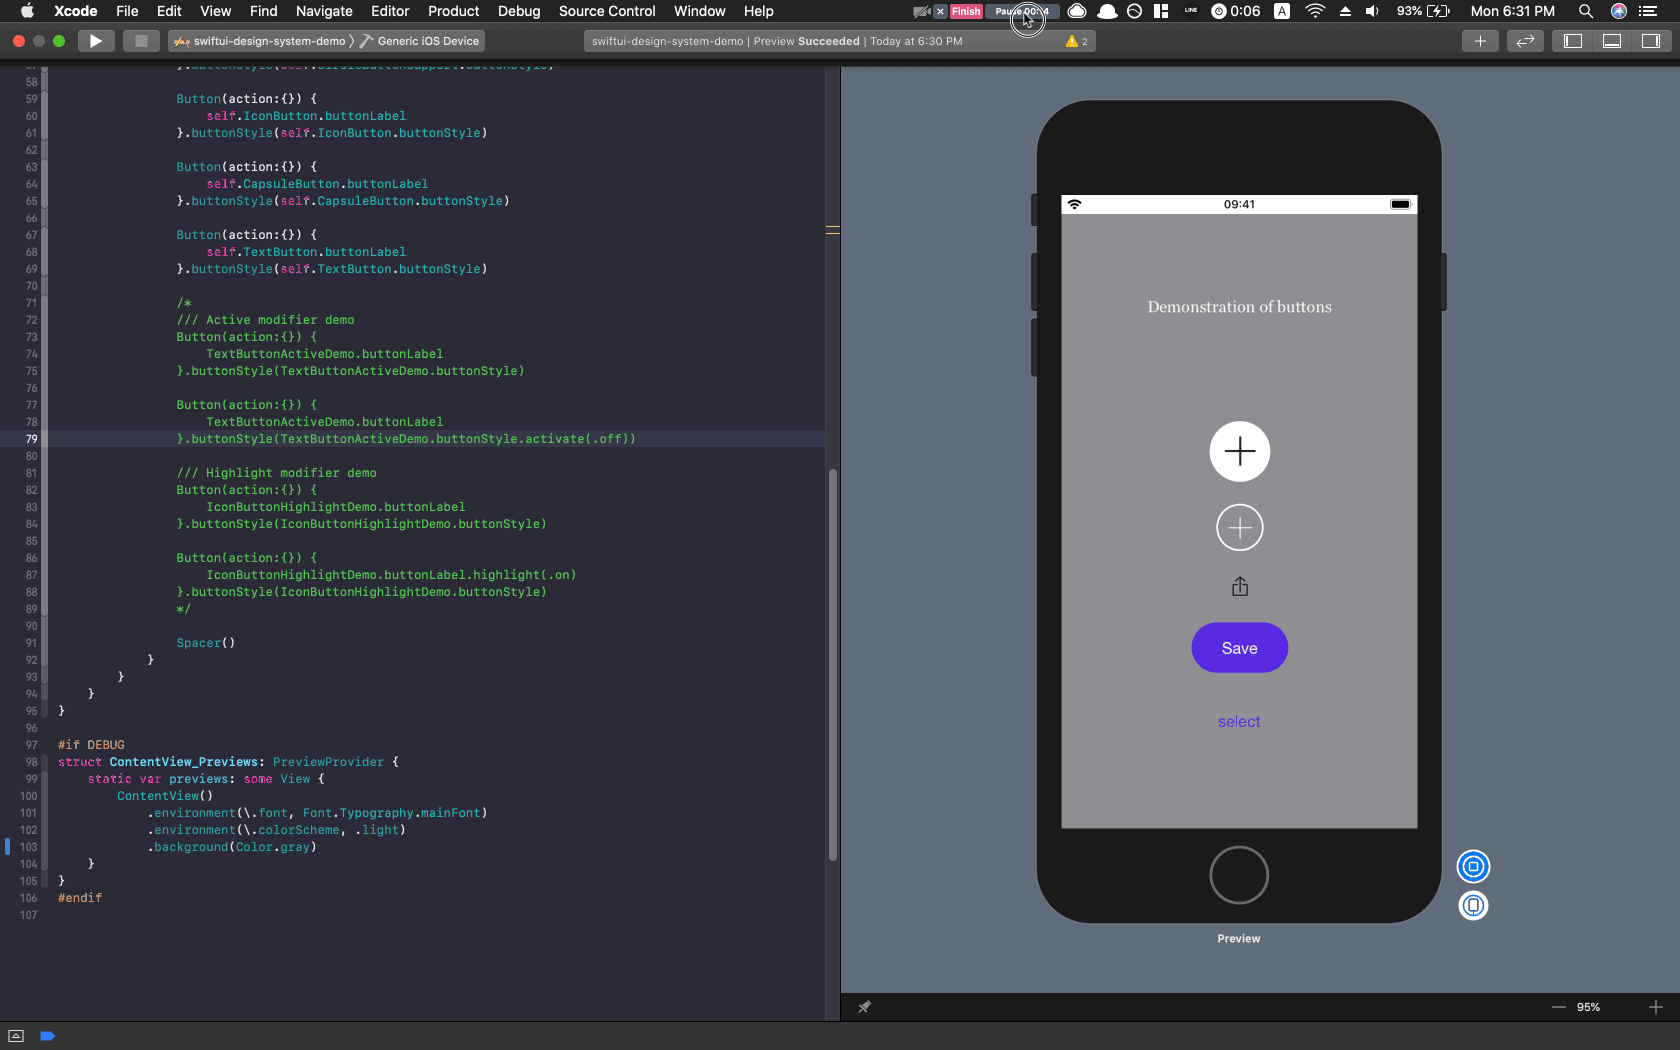Run the app using the play button

pos(95,41)
